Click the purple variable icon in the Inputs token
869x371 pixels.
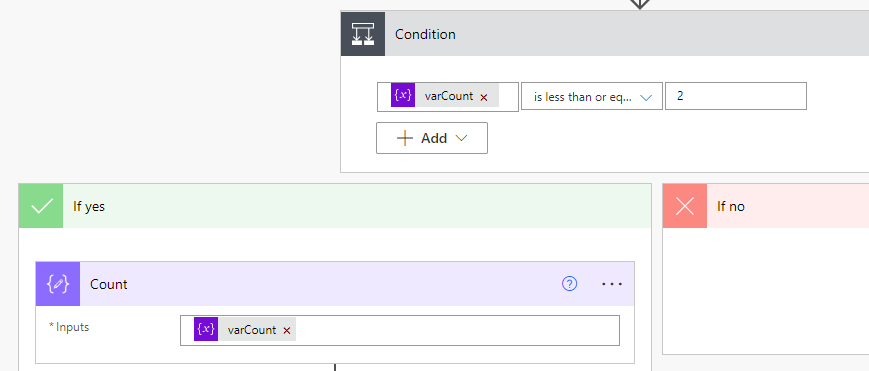pos(206,329)
